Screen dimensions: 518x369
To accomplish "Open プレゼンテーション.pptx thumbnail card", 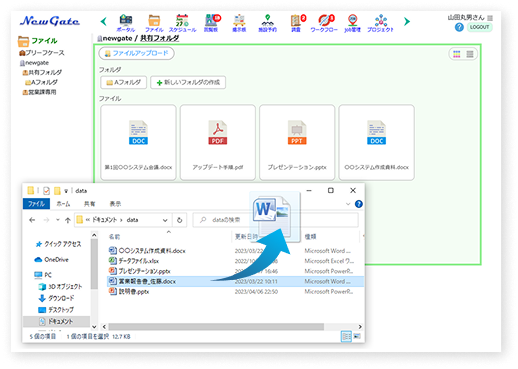I will click(x=297, y=143).
